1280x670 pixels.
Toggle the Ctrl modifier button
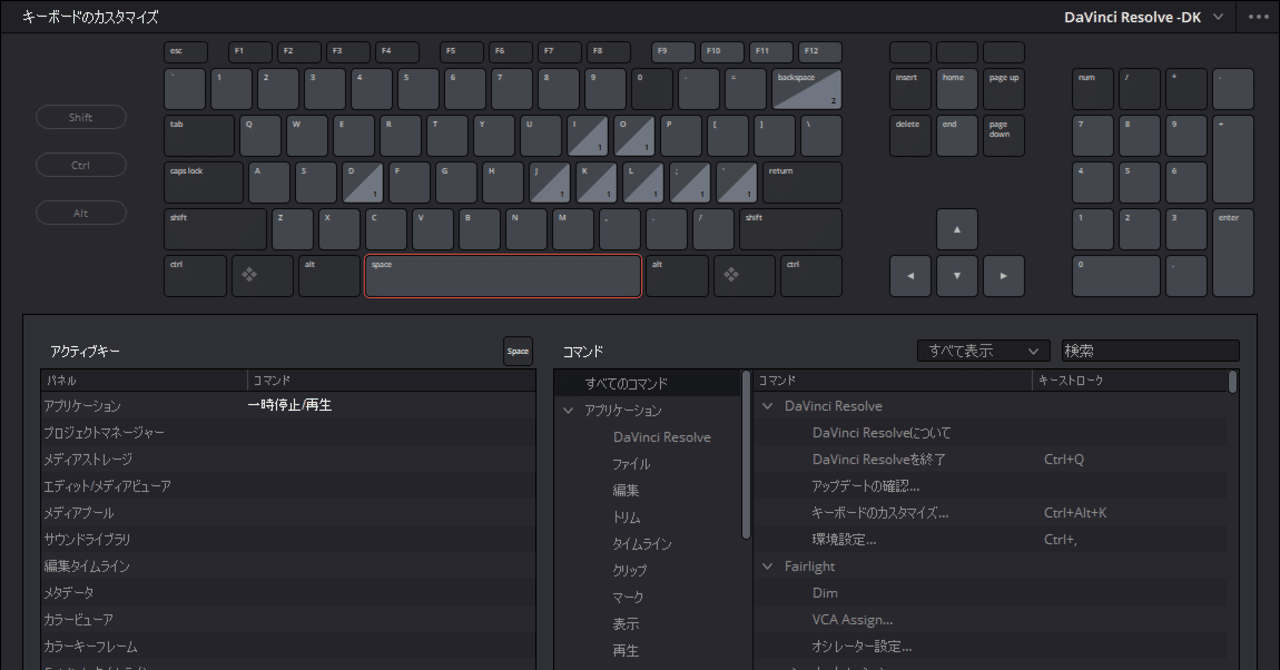[x=81, y=165]
